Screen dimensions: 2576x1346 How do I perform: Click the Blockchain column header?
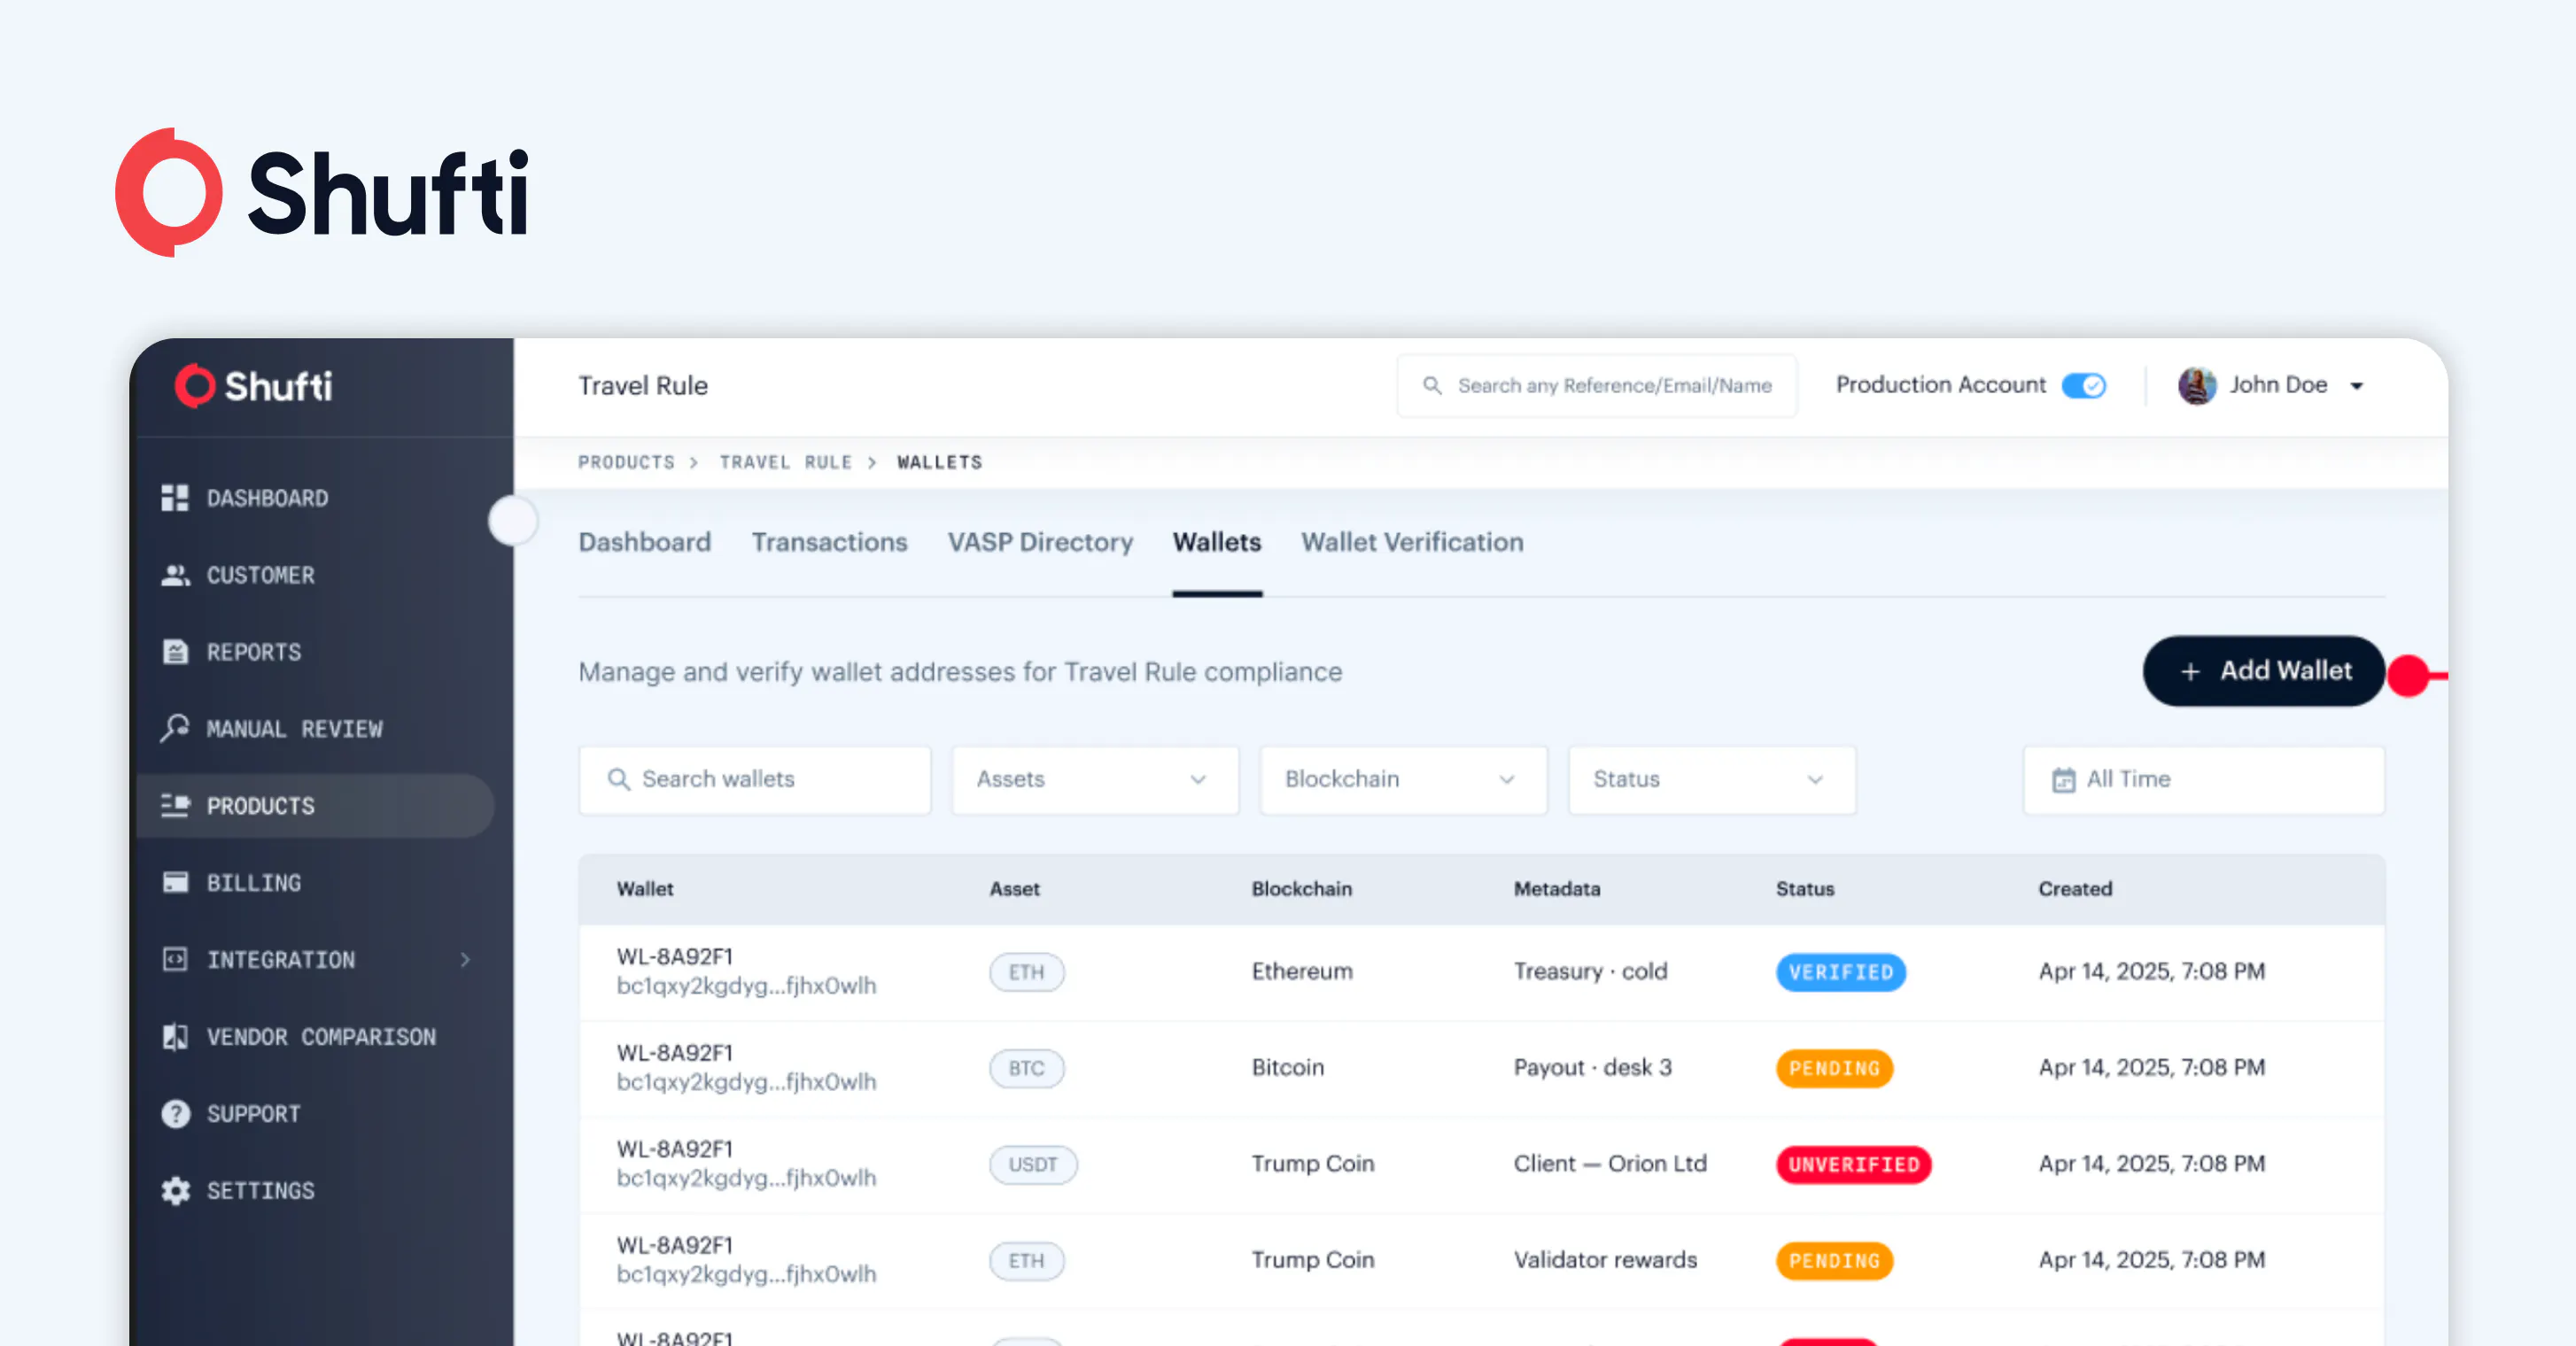click(1301, 889)
